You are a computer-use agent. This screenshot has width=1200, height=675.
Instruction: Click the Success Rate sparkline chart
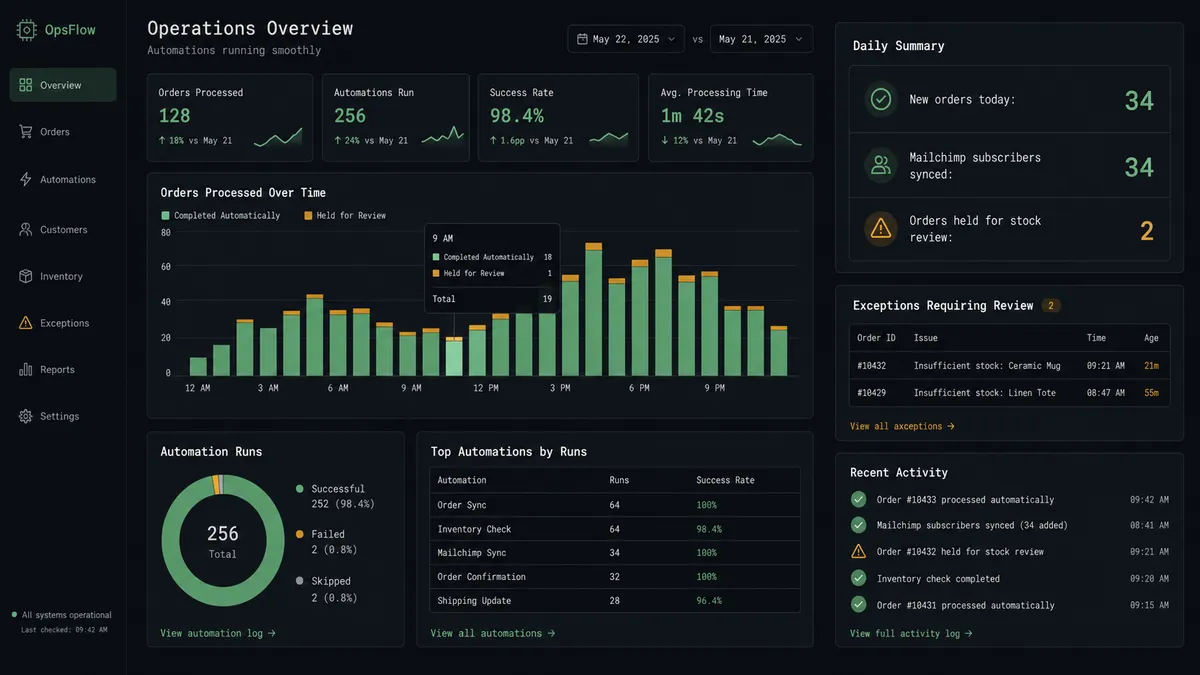pyautogui.click(x=609, y=138)
